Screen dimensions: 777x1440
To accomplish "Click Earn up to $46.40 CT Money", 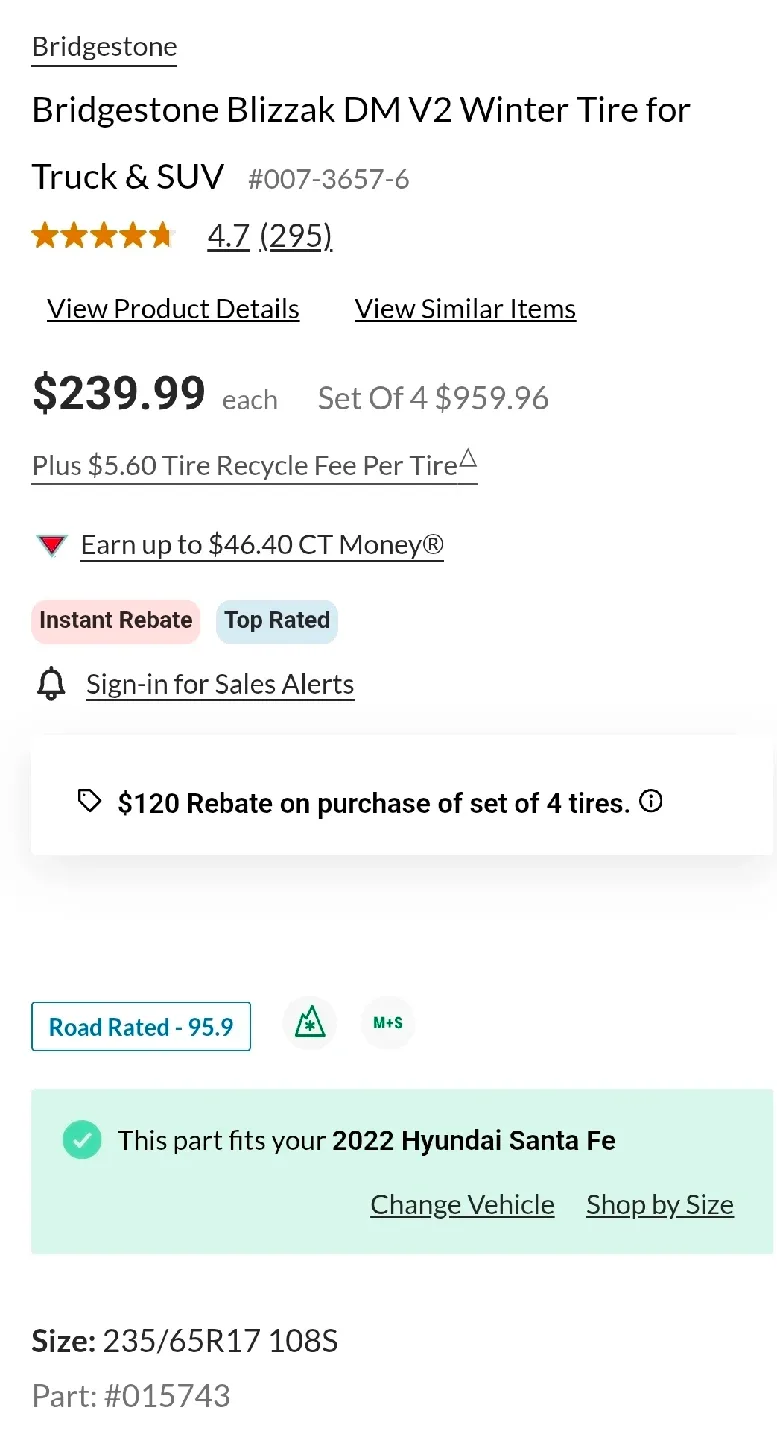I will [262, 545].
